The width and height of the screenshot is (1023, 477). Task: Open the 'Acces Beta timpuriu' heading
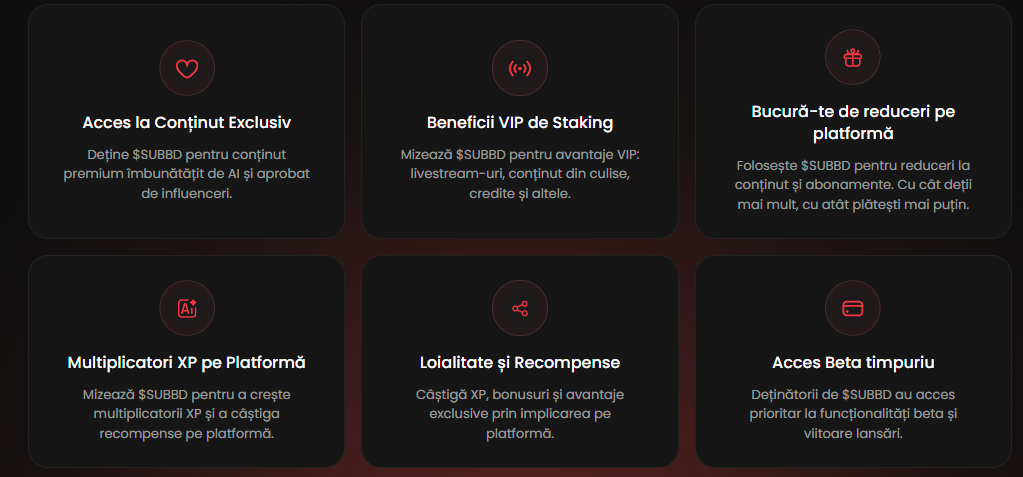click(x=853, y=363)
